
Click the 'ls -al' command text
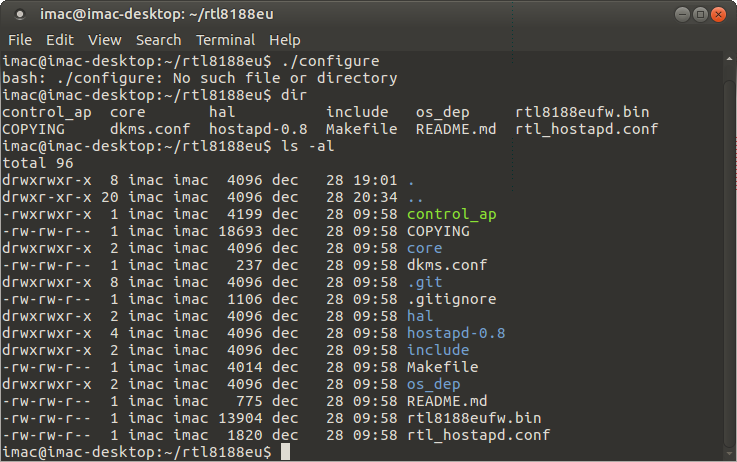tap(308, 146)
